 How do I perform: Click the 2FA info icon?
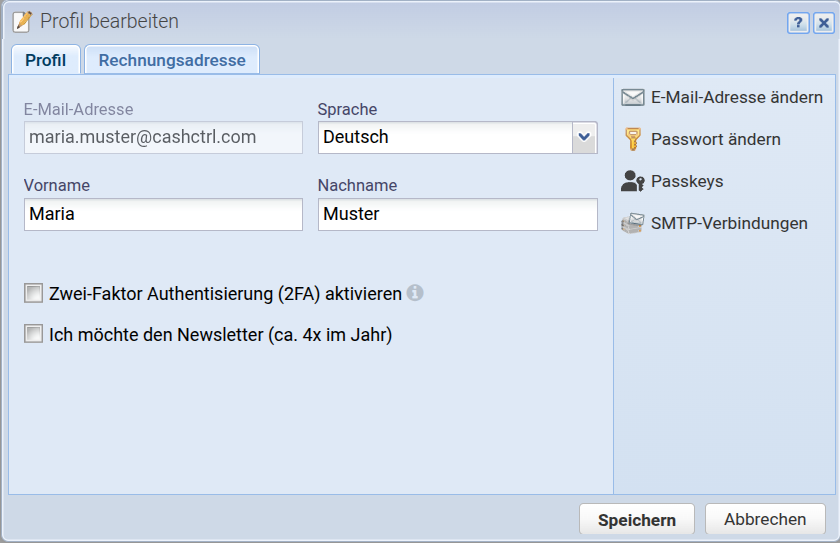pyautogui.click(x=415, y=293)
